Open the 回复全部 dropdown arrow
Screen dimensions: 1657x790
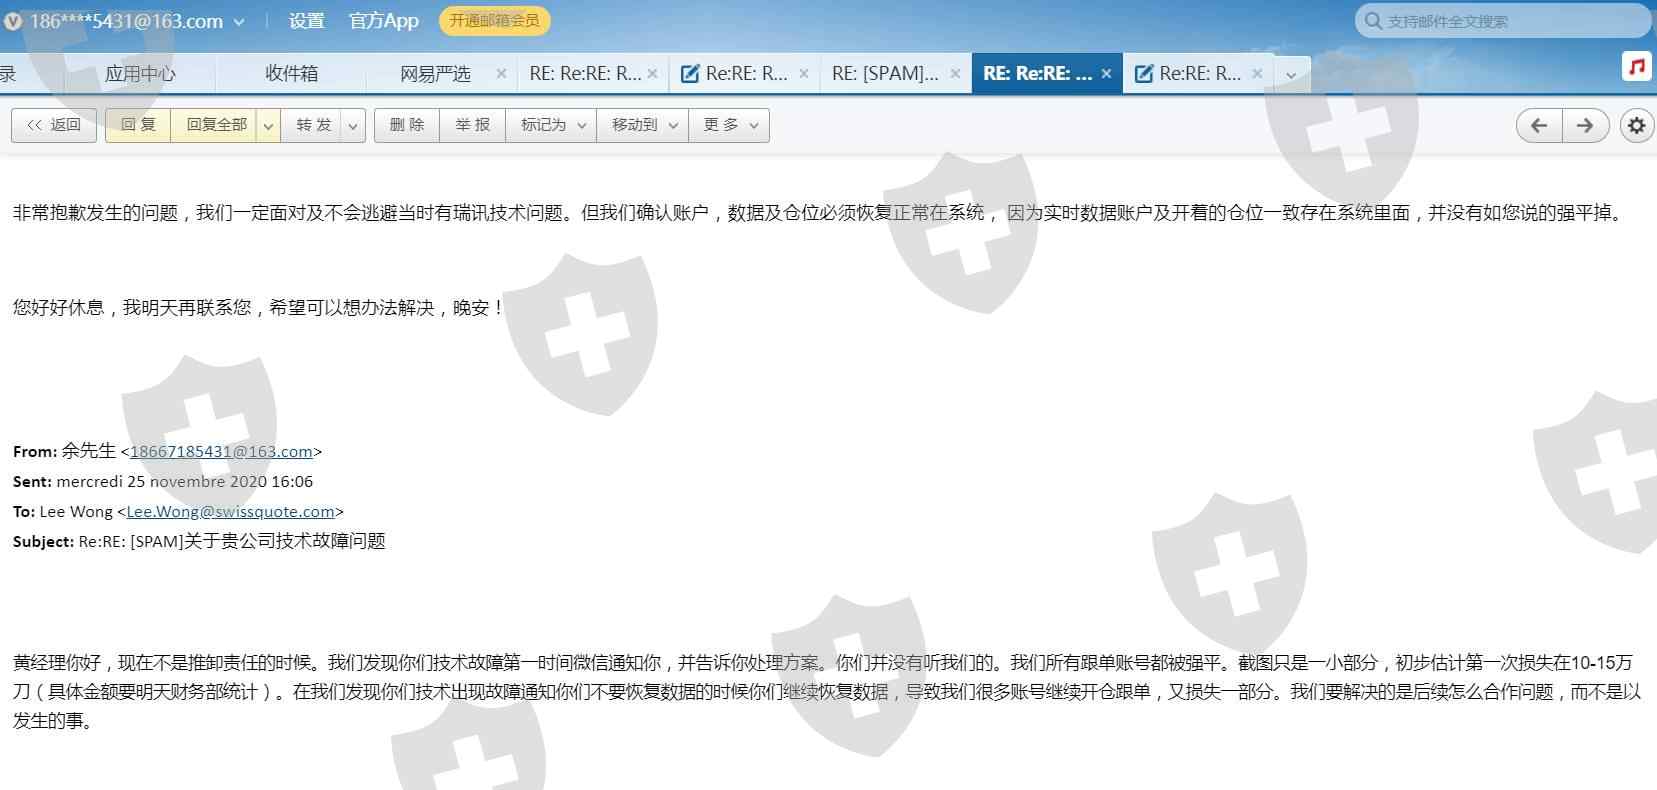click(x=268, y=126)
